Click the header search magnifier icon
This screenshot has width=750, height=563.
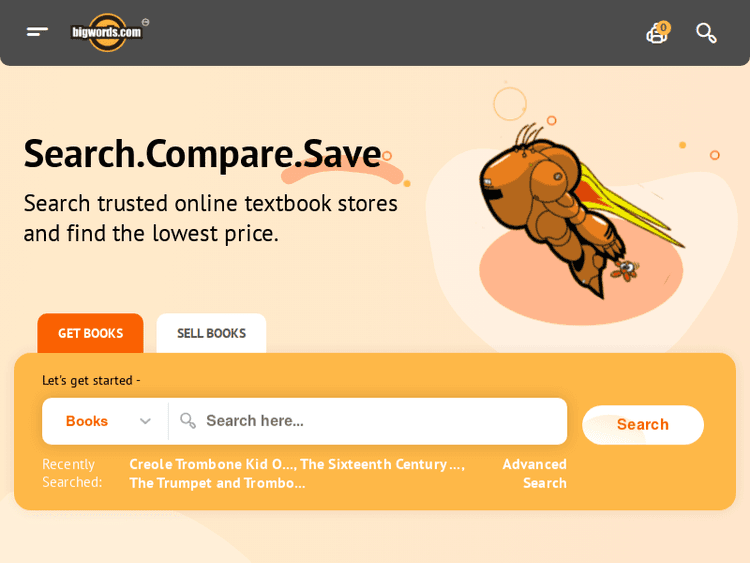coord(706,33)
